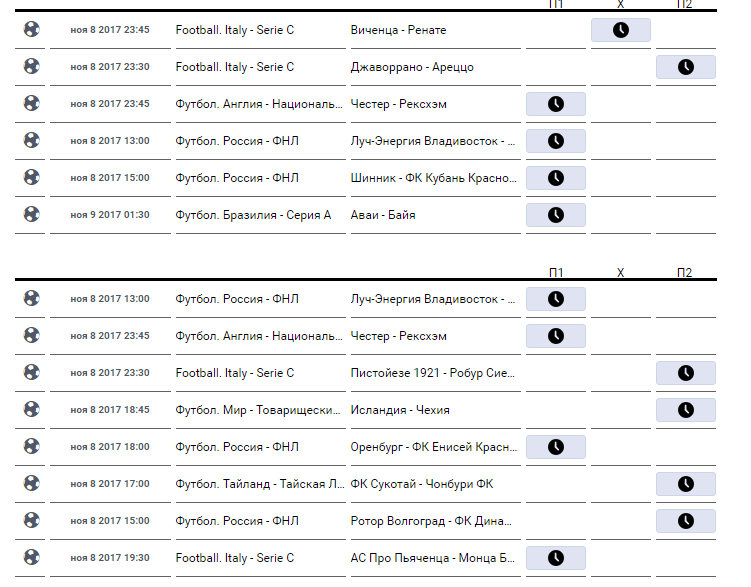751x587 pixels.
Task: Click the ball icon in the ФК Сукотай row
Action: tap(32, 483)
